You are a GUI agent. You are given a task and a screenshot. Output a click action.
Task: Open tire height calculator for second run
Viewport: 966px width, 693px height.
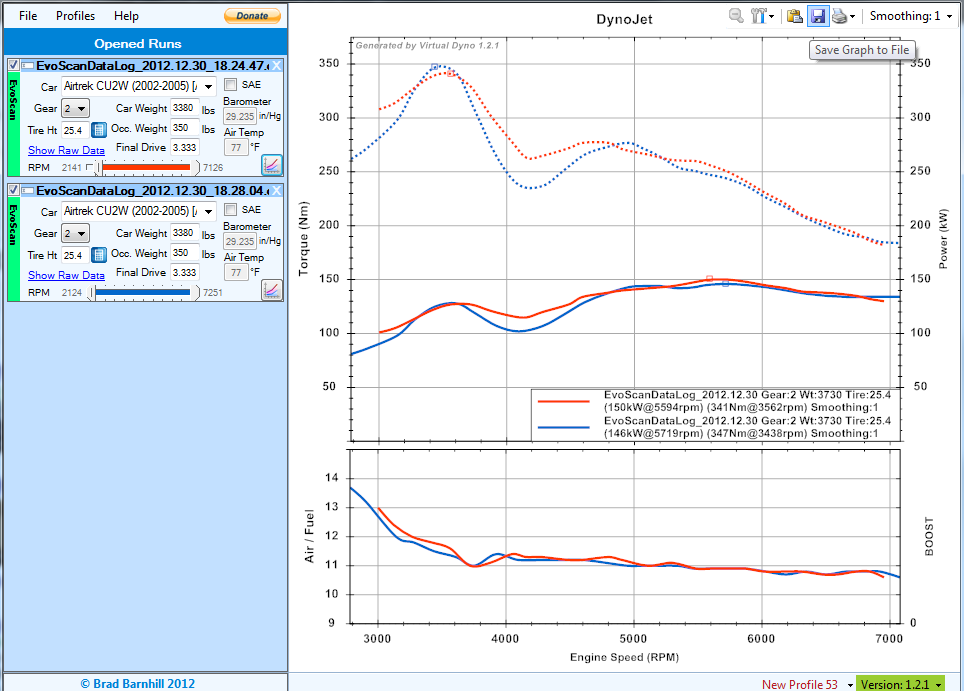pos(100,255)
